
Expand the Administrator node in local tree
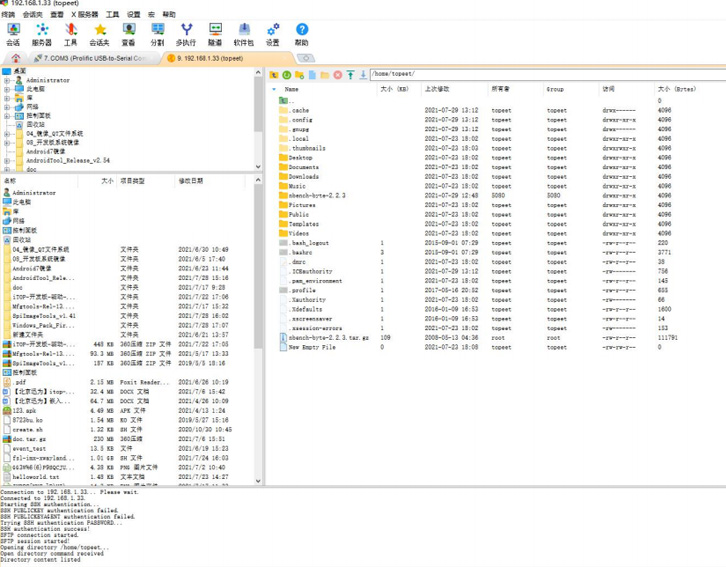7,81
